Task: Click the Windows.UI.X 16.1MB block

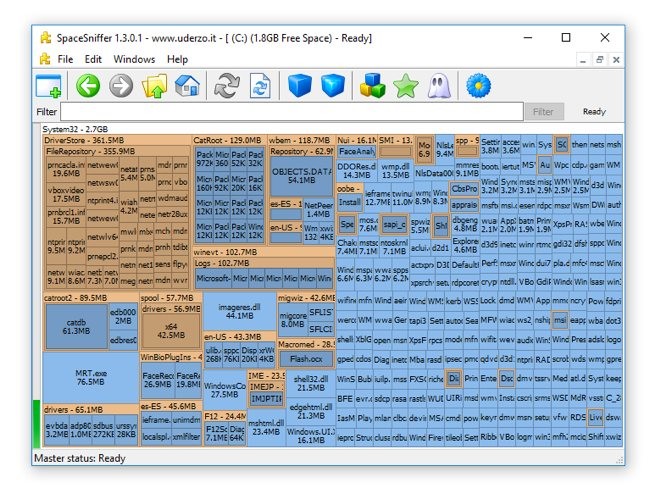Action: [x=310, y=436]
